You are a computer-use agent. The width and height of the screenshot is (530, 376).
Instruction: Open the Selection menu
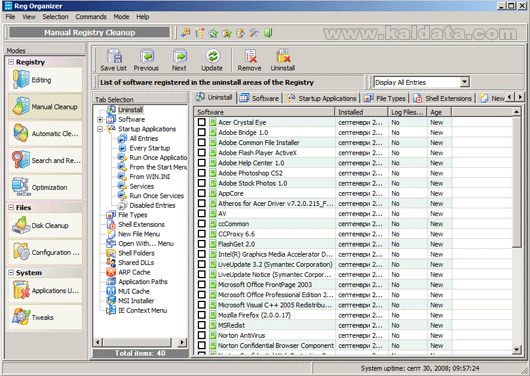click(x=55, y=17)
